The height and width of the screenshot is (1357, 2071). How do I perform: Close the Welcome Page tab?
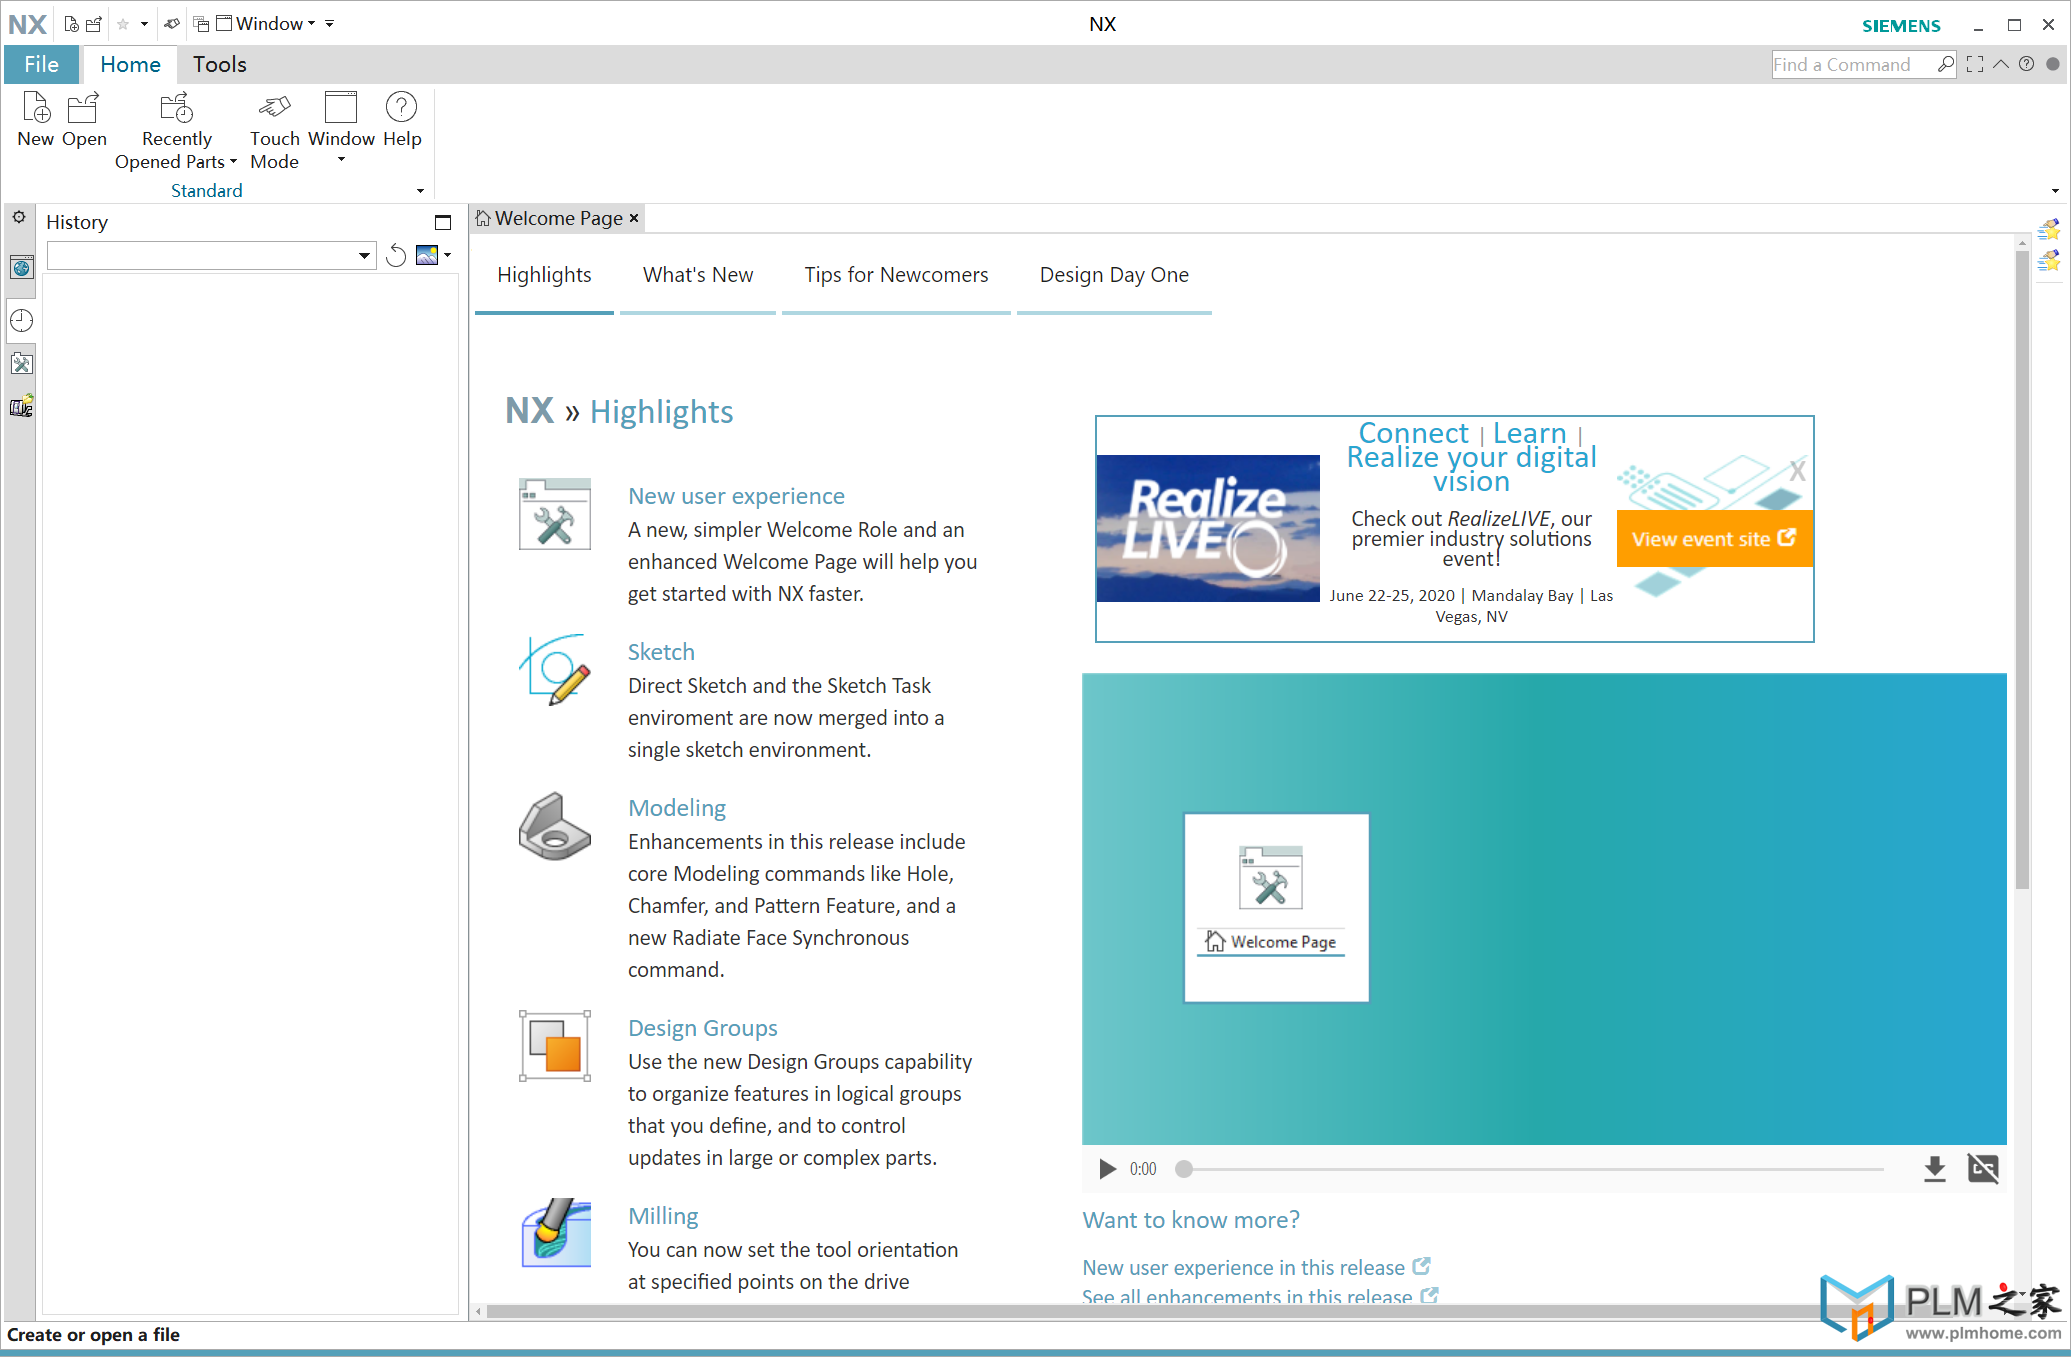pyautogui.click(x=634, y=219)
